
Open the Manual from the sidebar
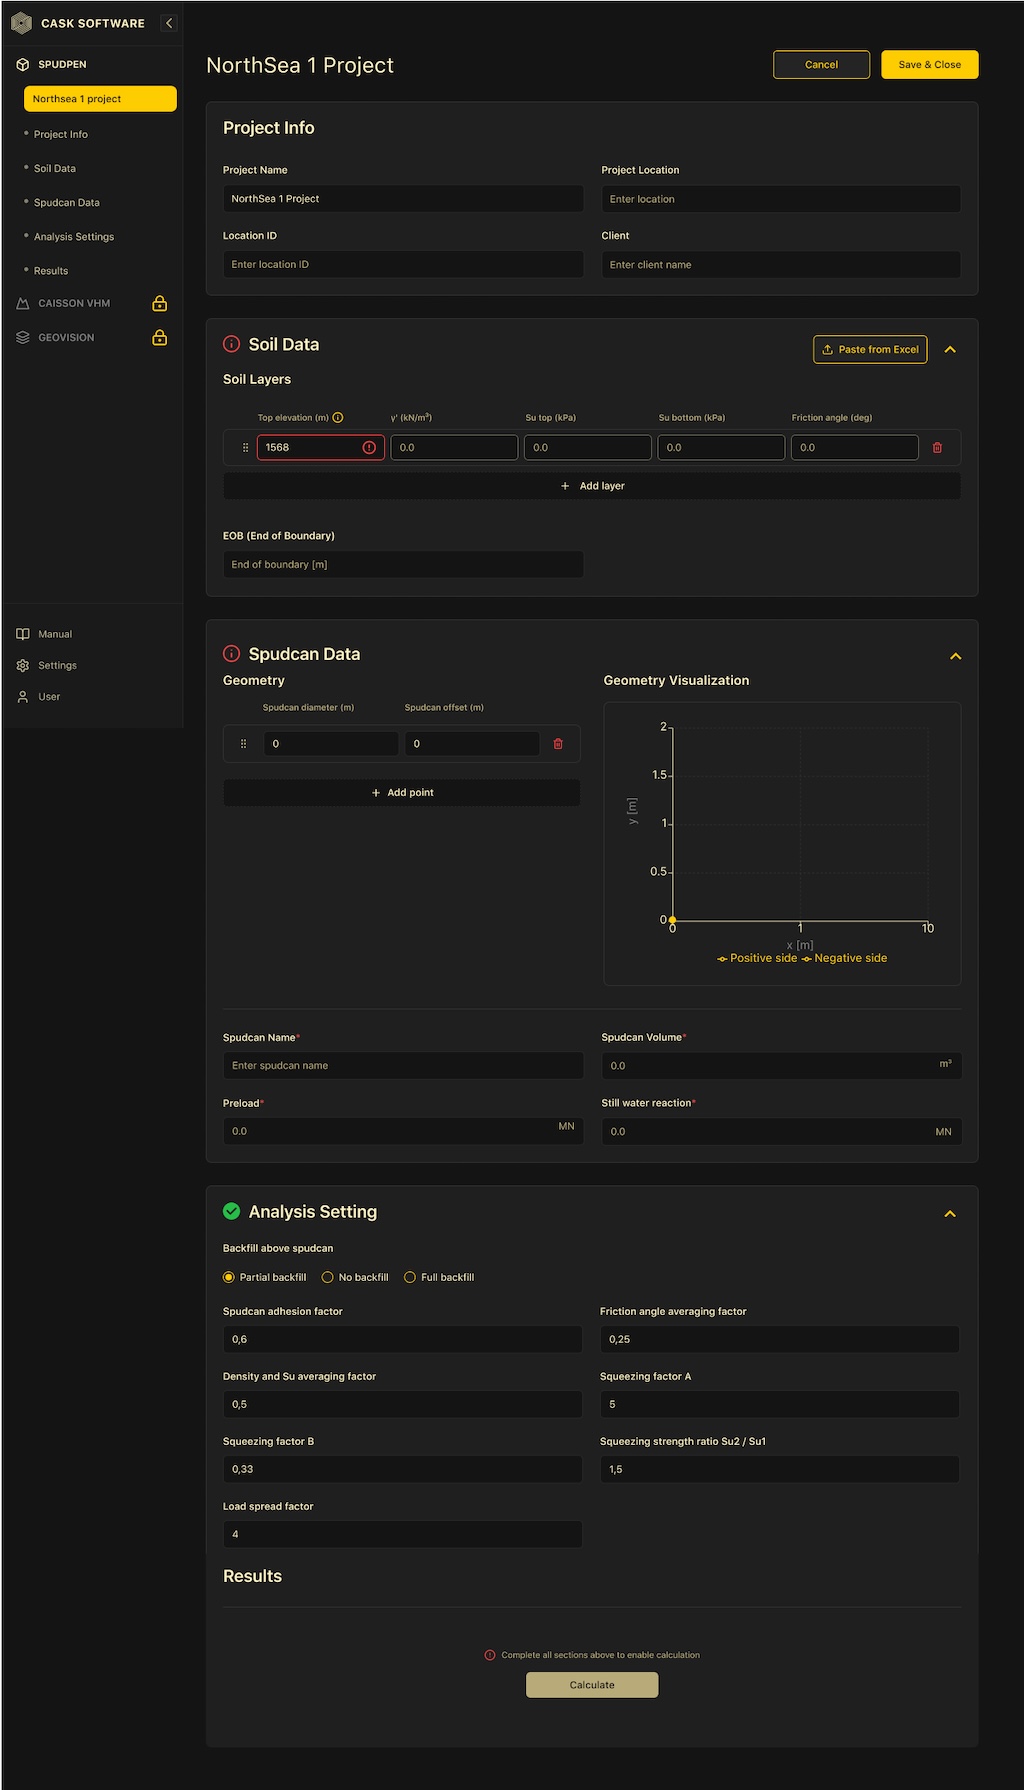pos(55,634)
